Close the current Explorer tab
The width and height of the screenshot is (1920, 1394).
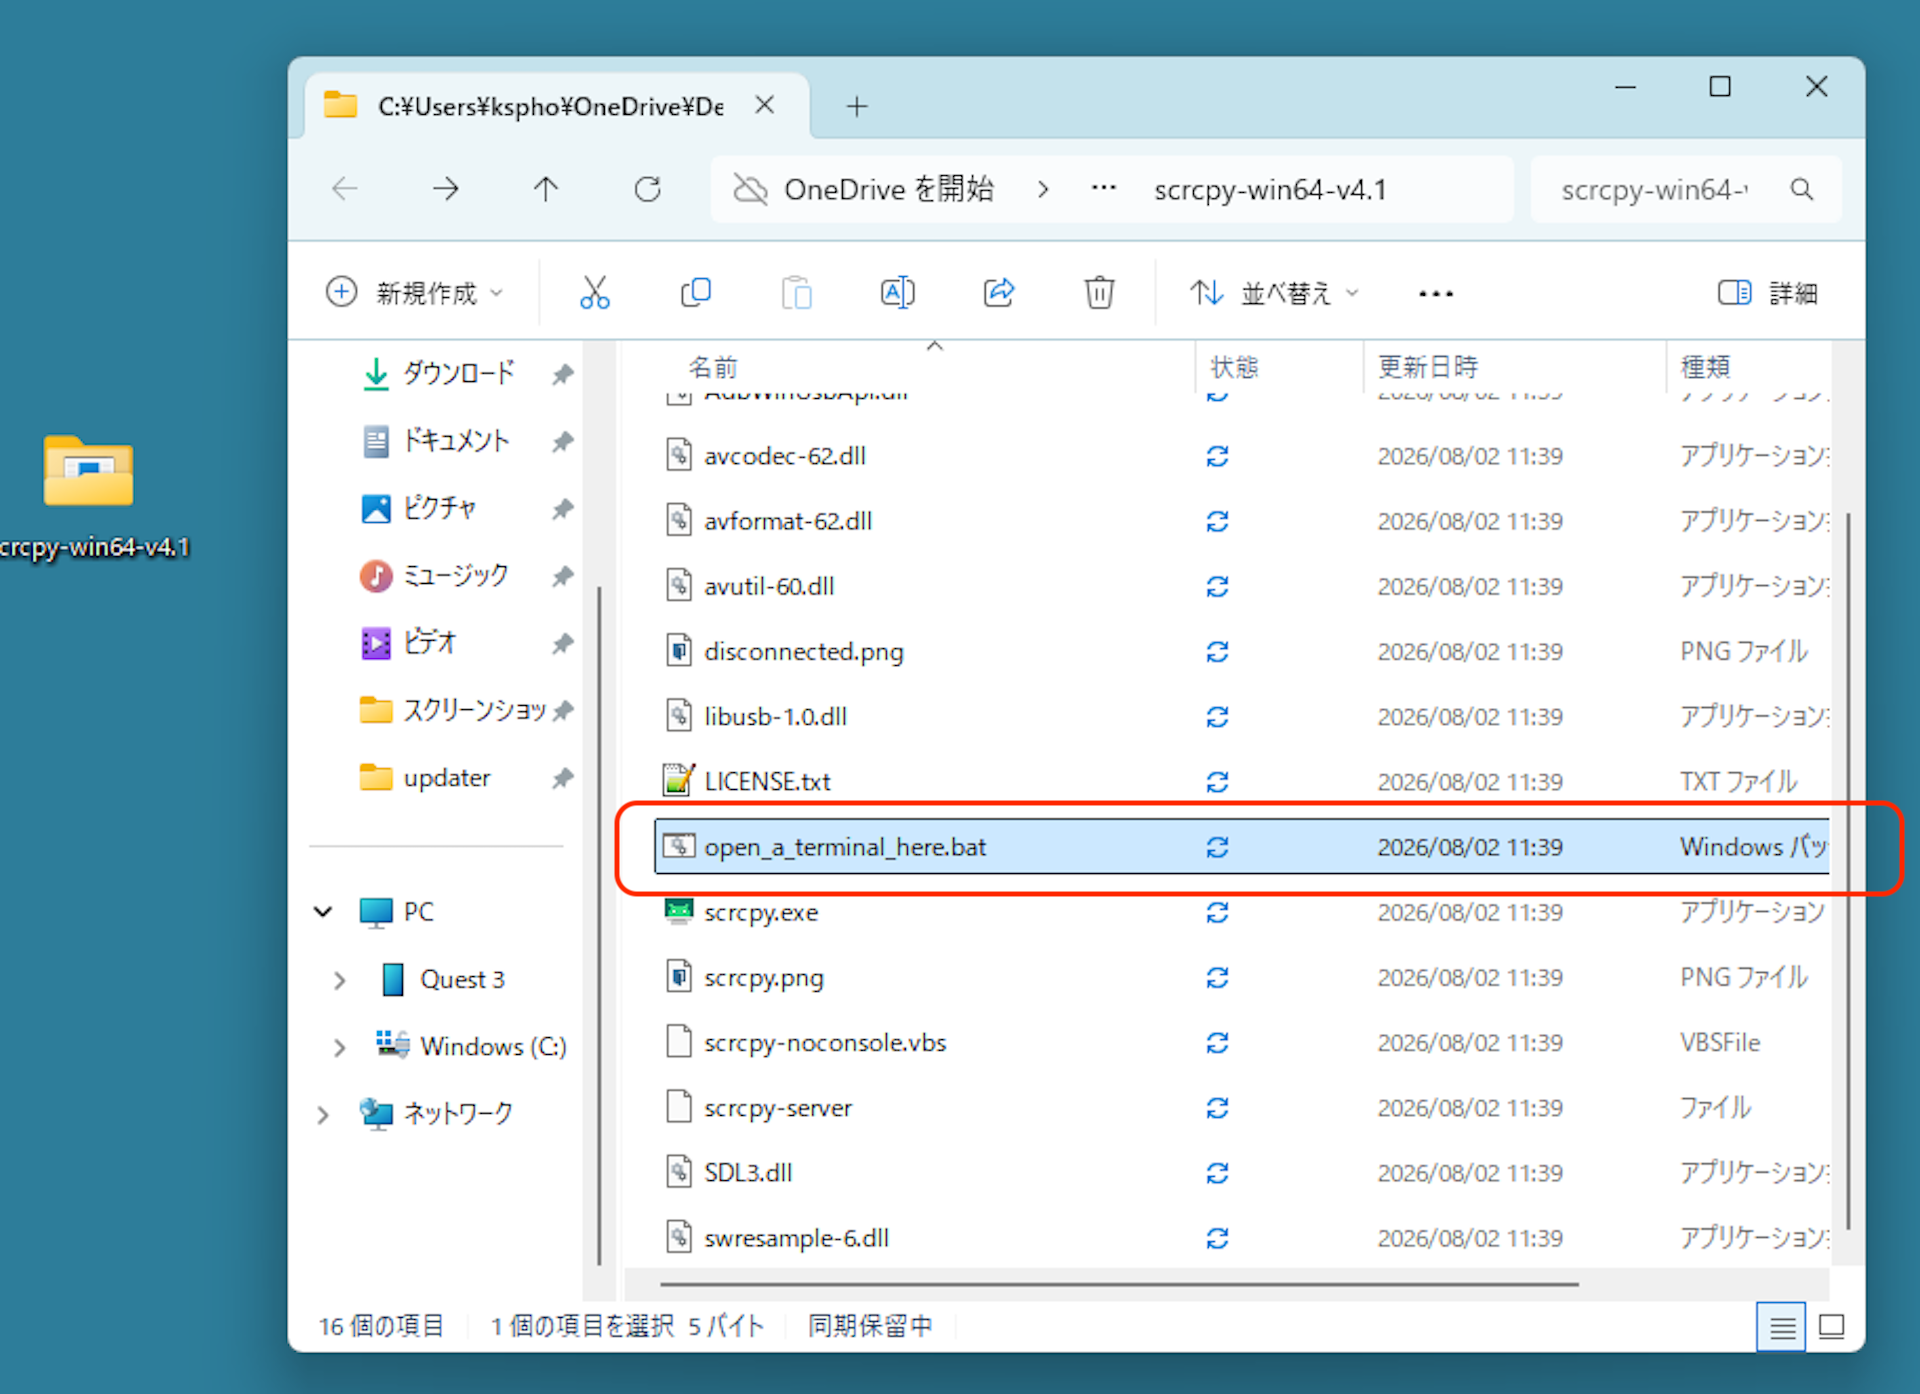click(765, 105)
